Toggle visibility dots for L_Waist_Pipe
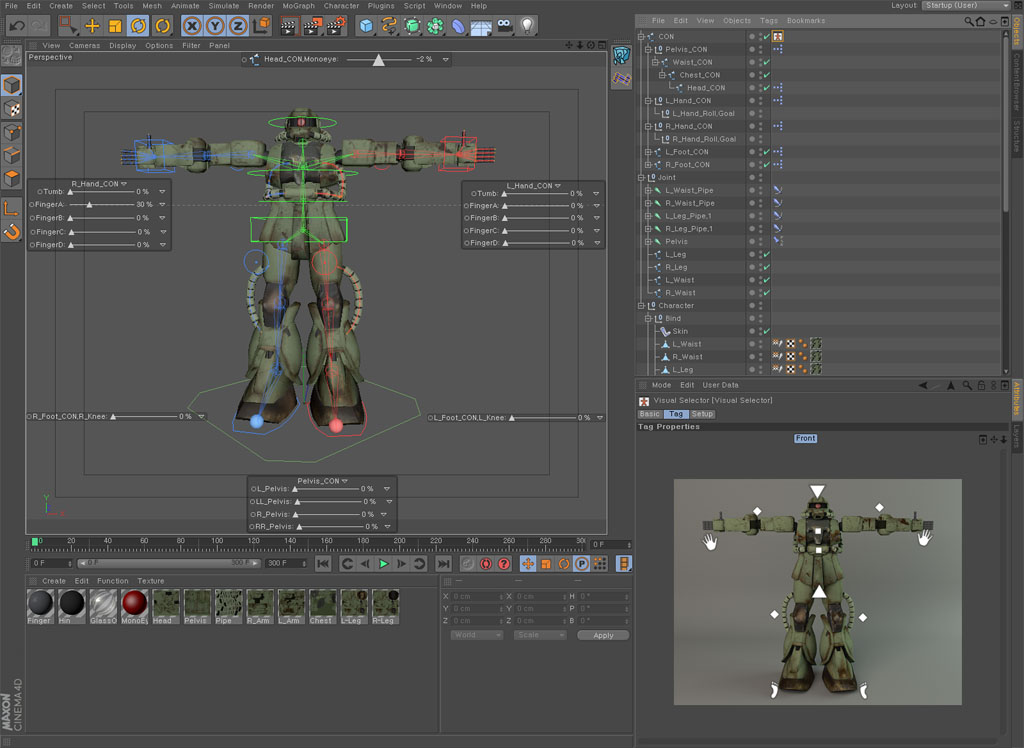The height and width of the screenshot is (748, 1024). (760, 191)
